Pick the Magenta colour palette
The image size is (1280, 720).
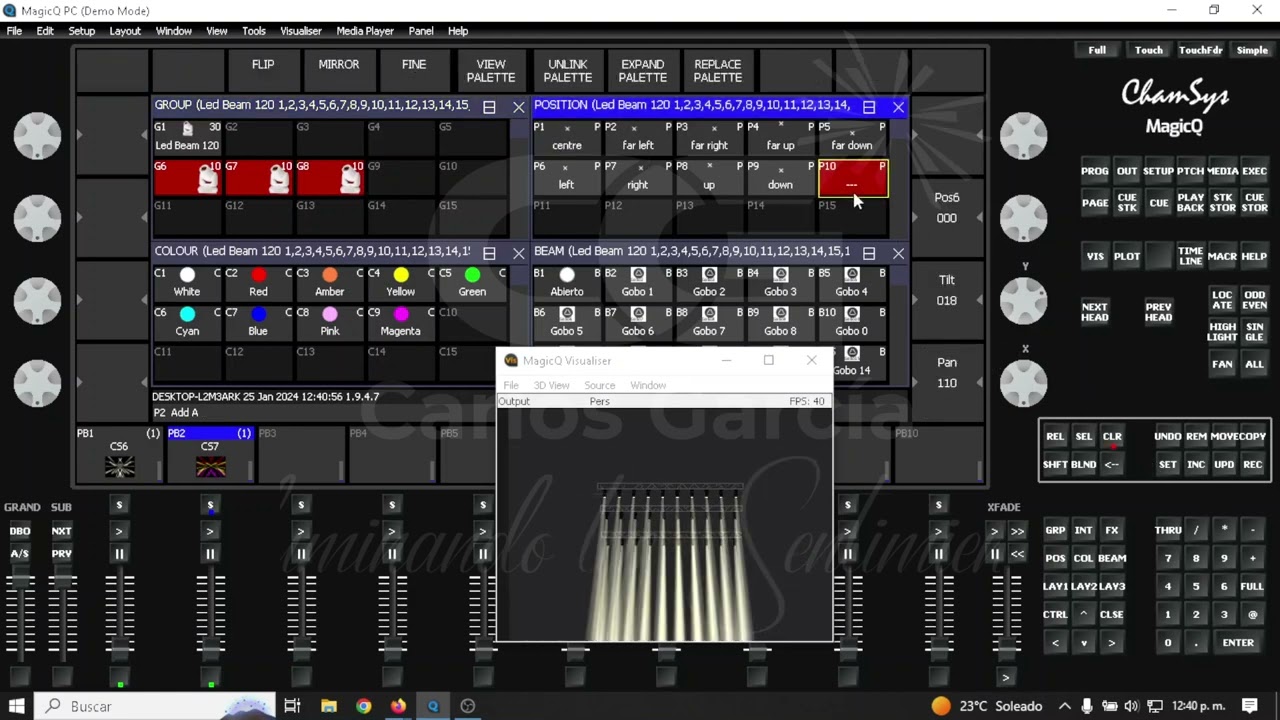click(x=400, y=321)
